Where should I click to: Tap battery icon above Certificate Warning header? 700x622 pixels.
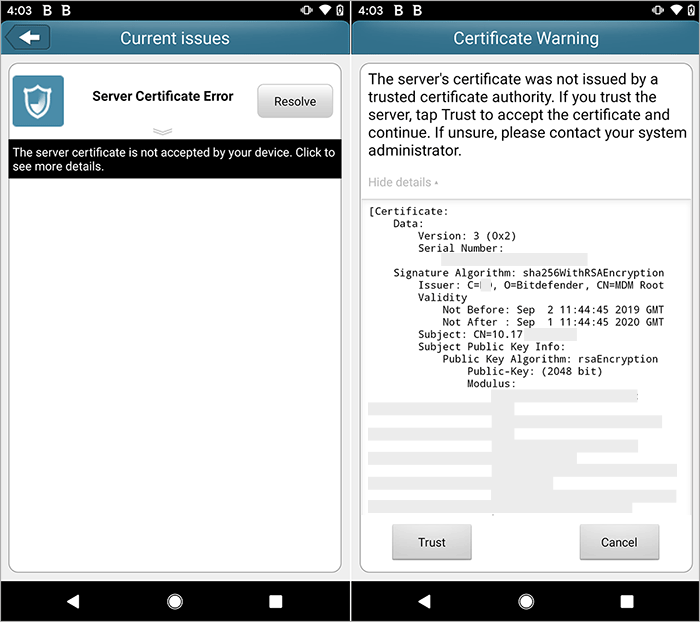pos(689,10)
